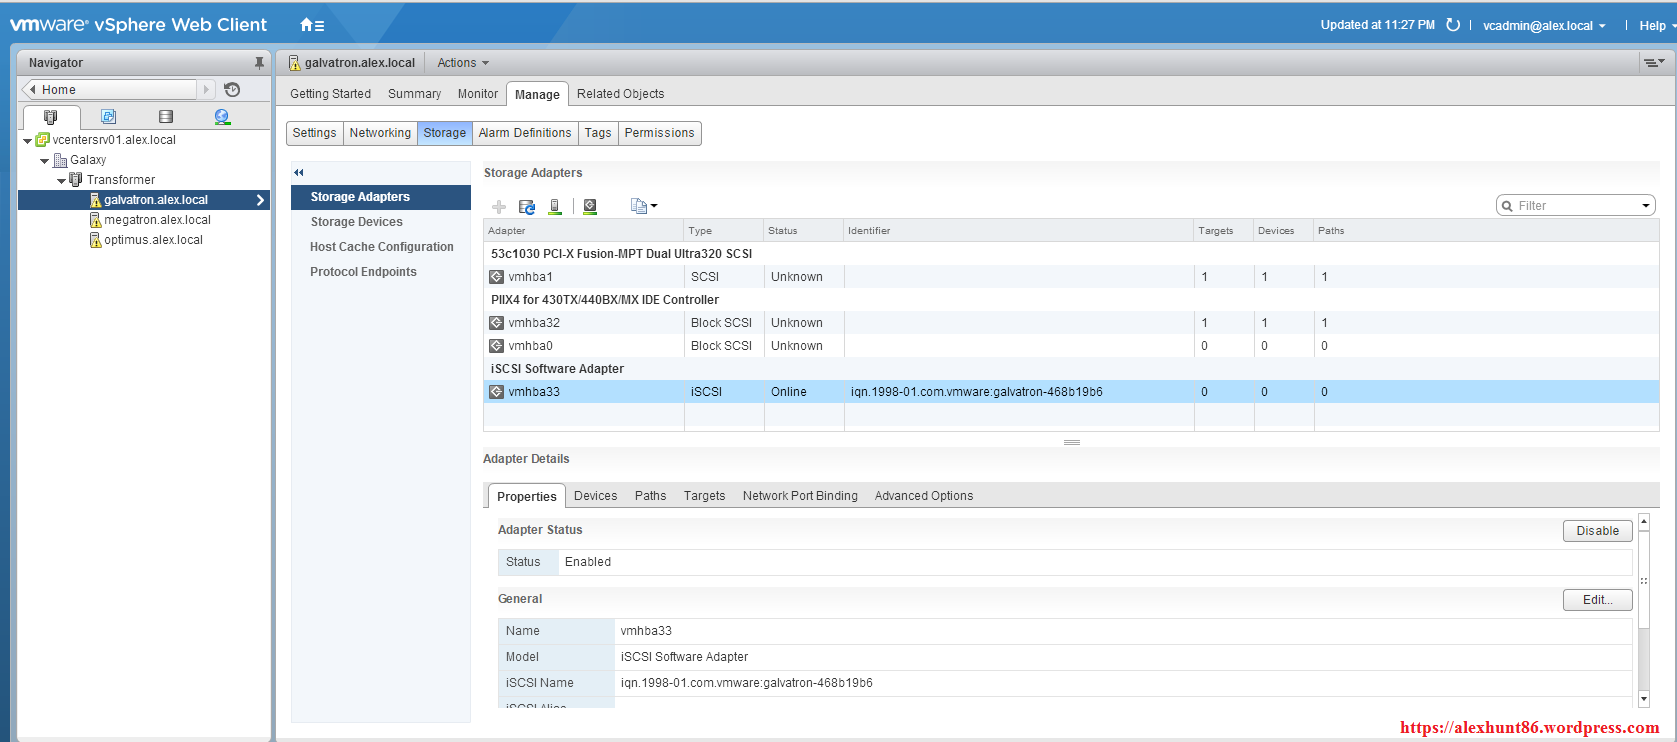Switch to the Networking sub-tab
Screen dimensions: 1677x742
[x=380, y=133]
